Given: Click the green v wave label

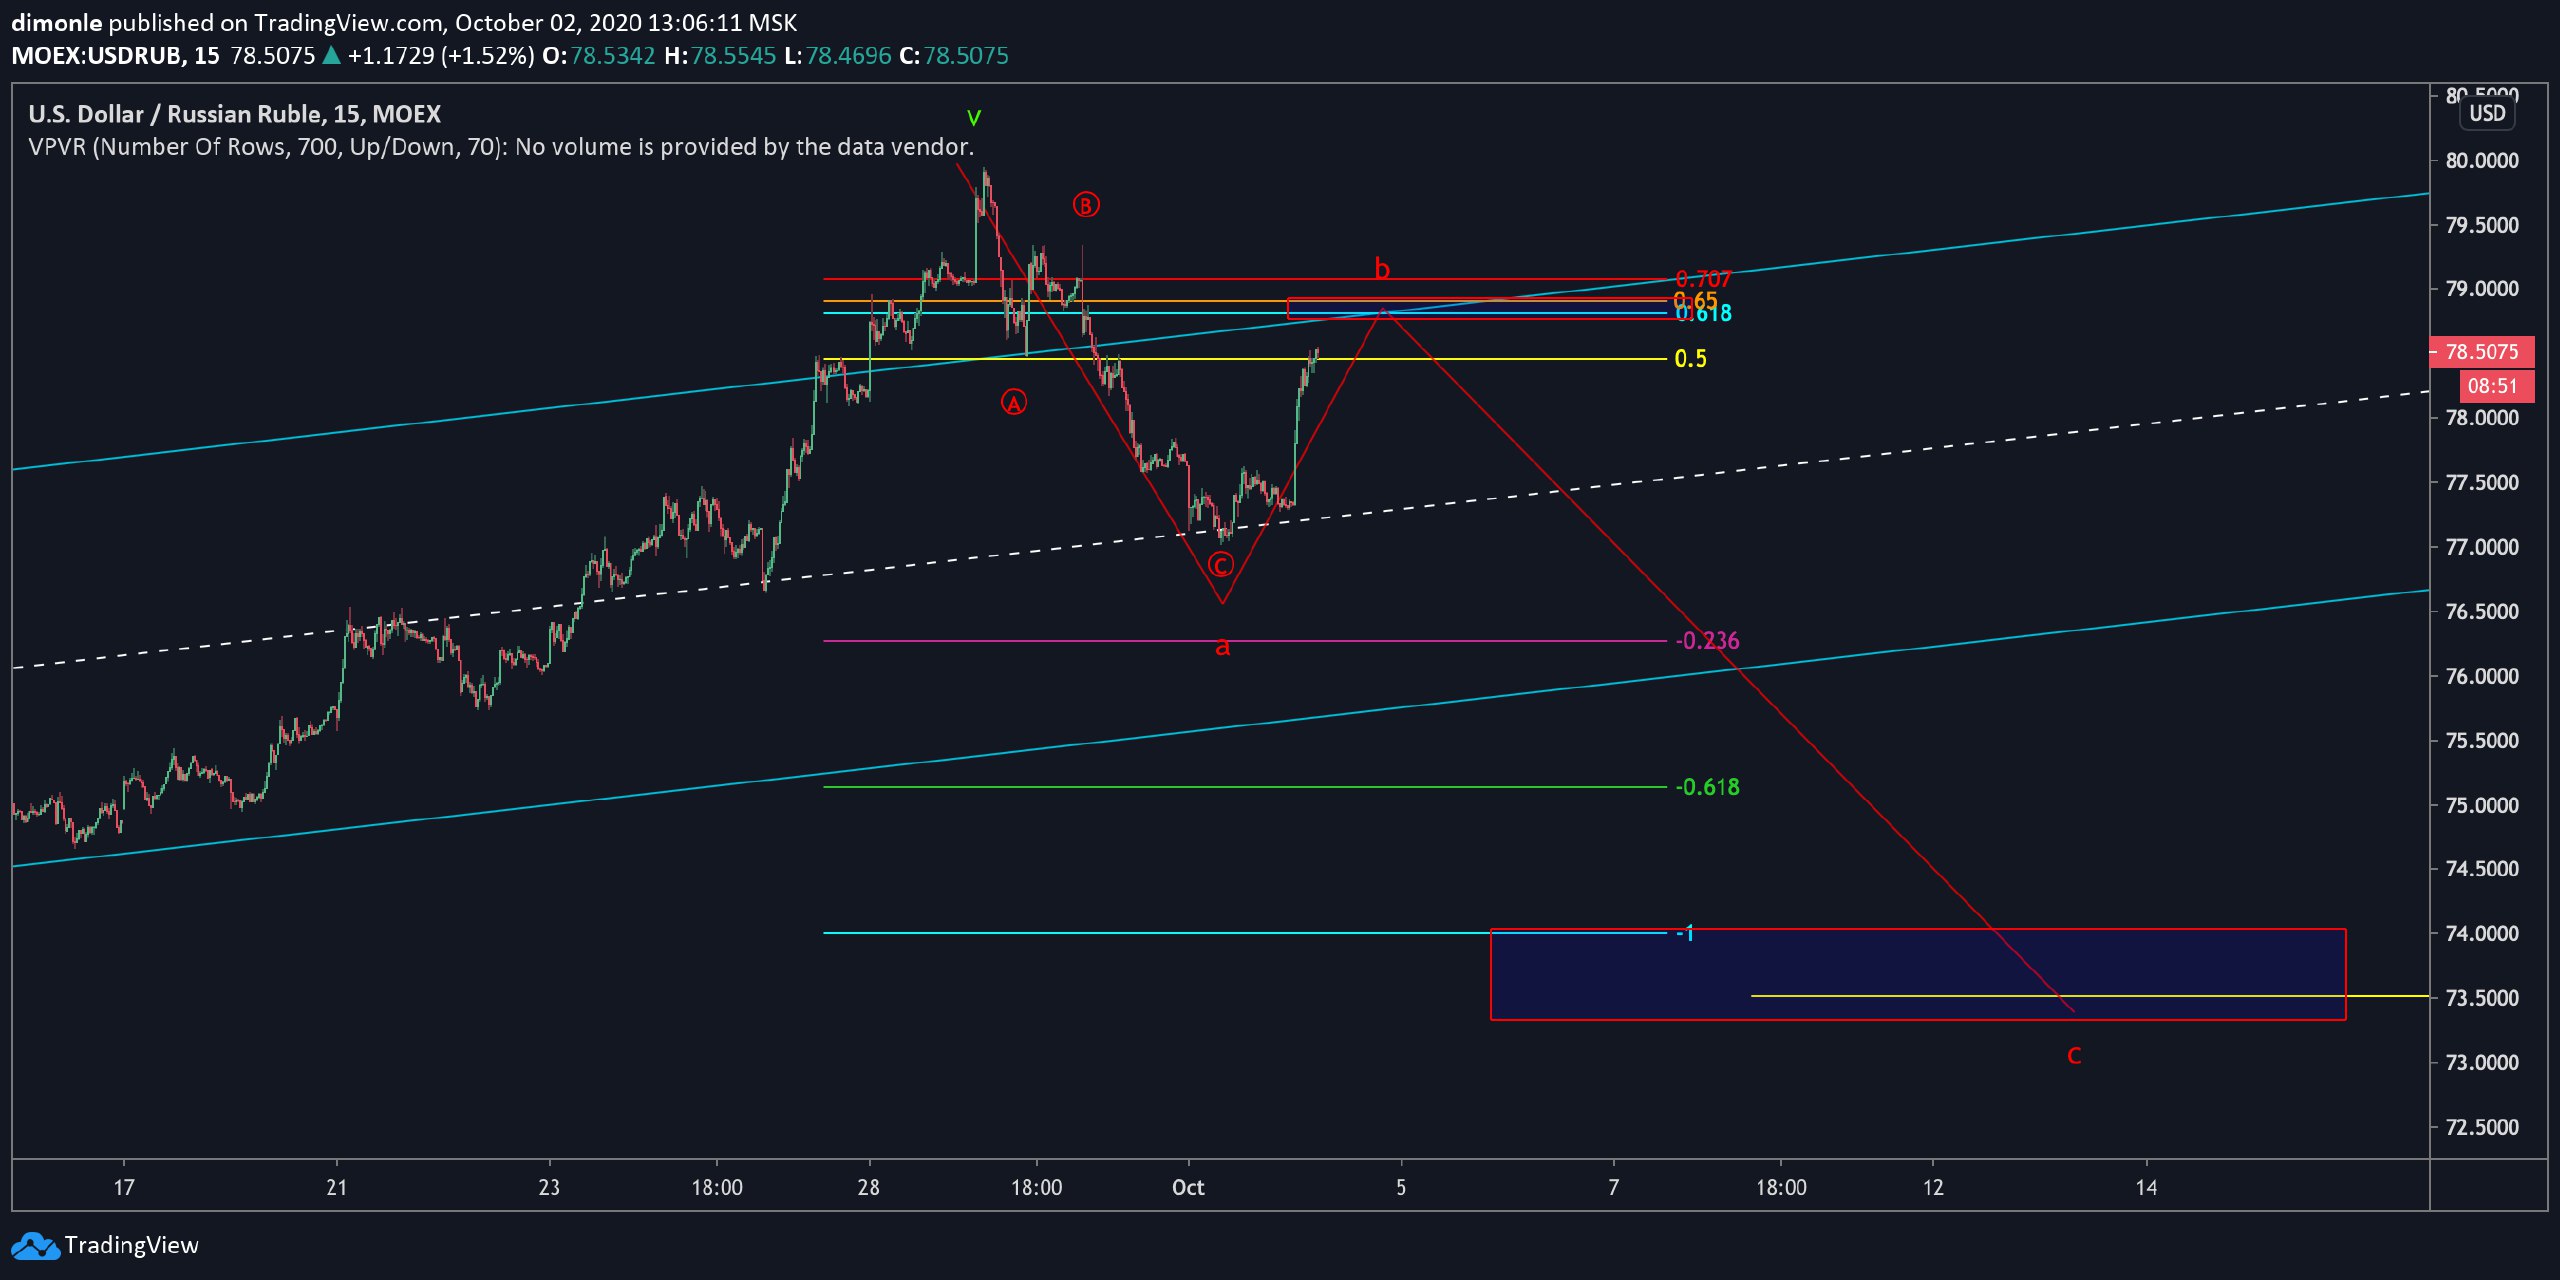Looking at the screenshot, I should 974,119.
